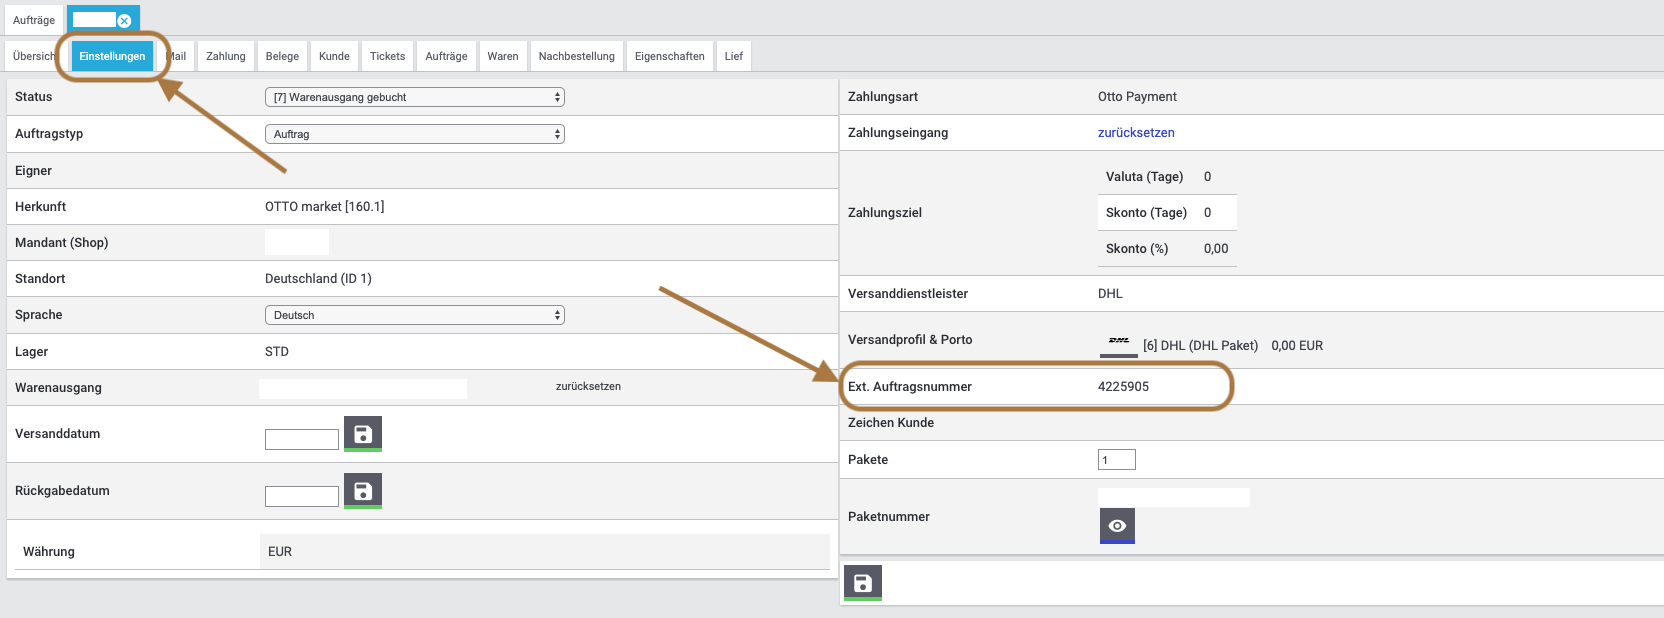The height and width of the screenshot is (618, 1664).
Task: Go to the Tickets tab
Action: coord(387,56)
